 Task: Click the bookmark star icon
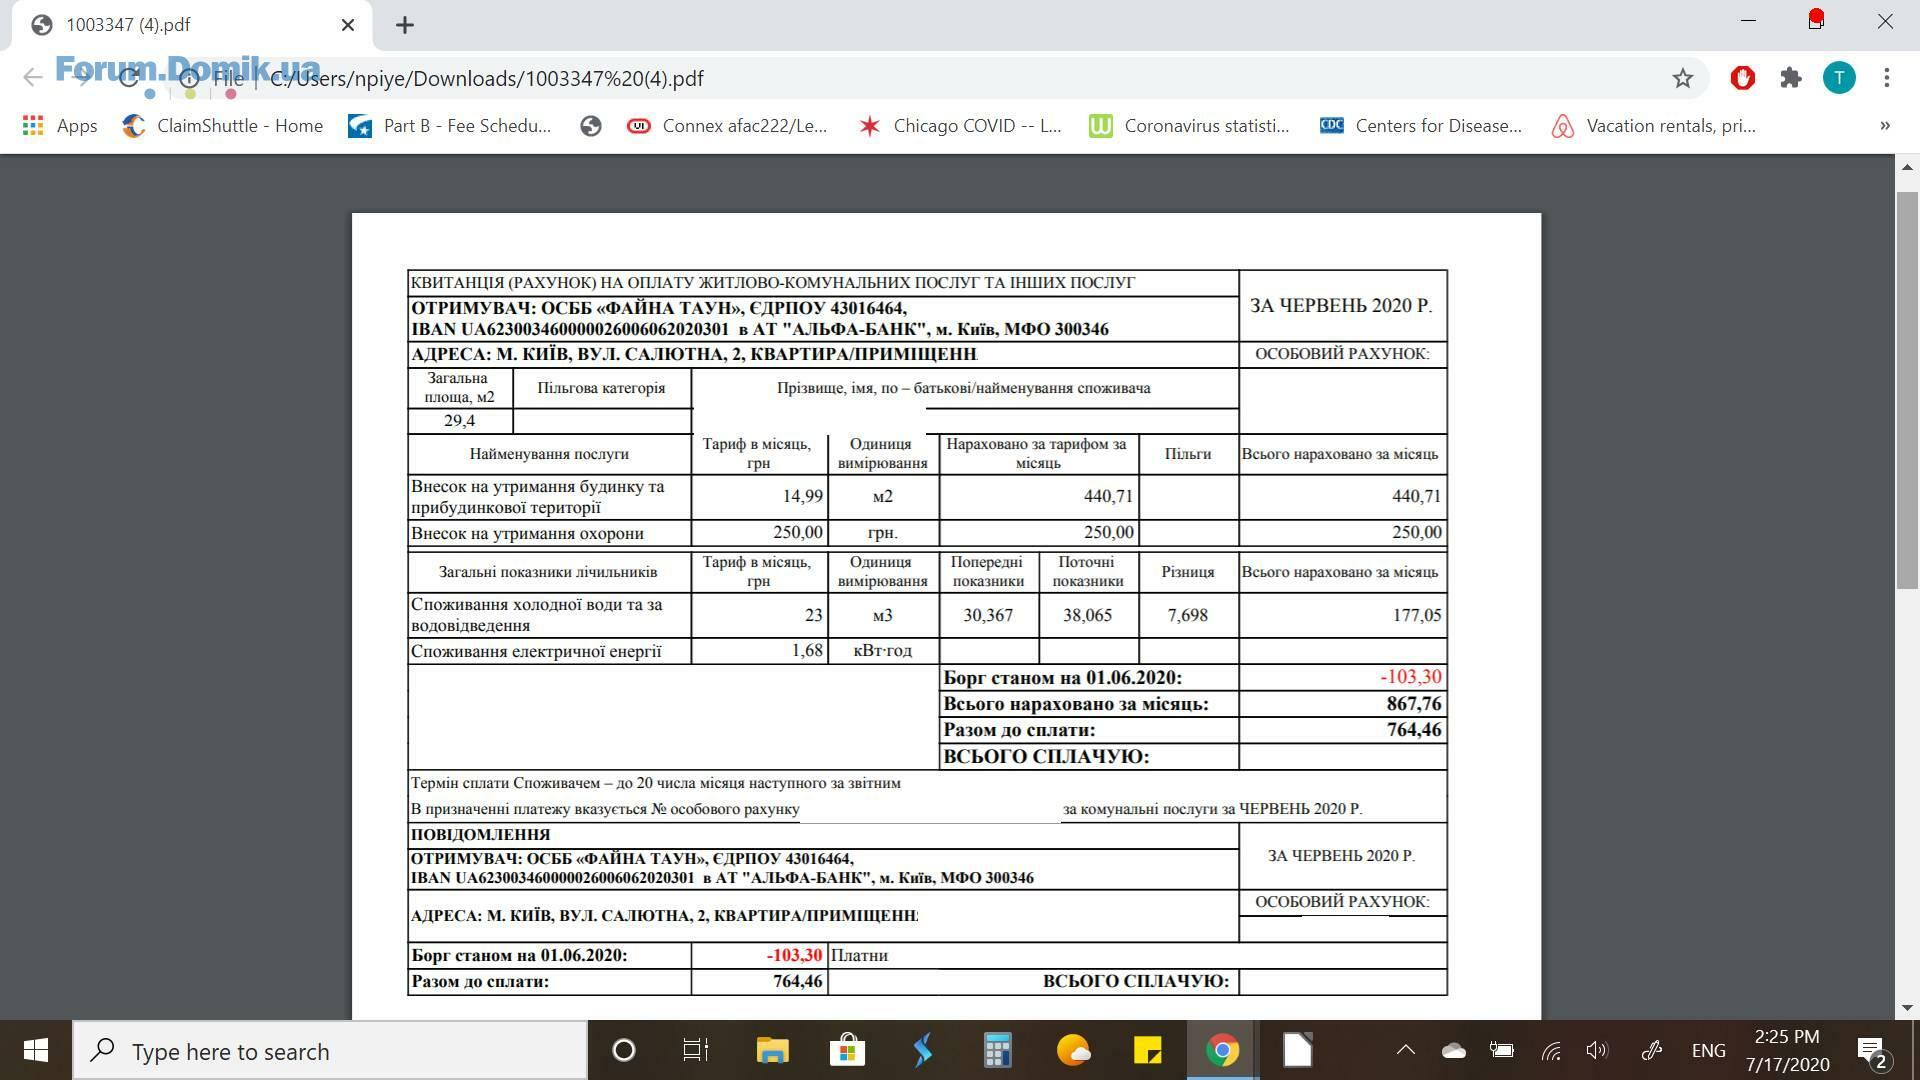[x=1683, y=78]
